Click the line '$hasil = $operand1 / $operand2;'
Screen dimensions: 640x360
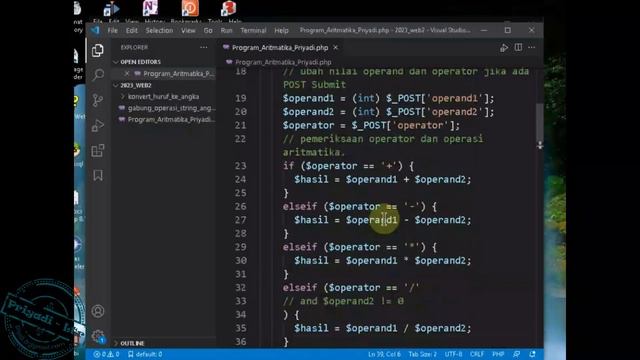[x=382, y=328]
